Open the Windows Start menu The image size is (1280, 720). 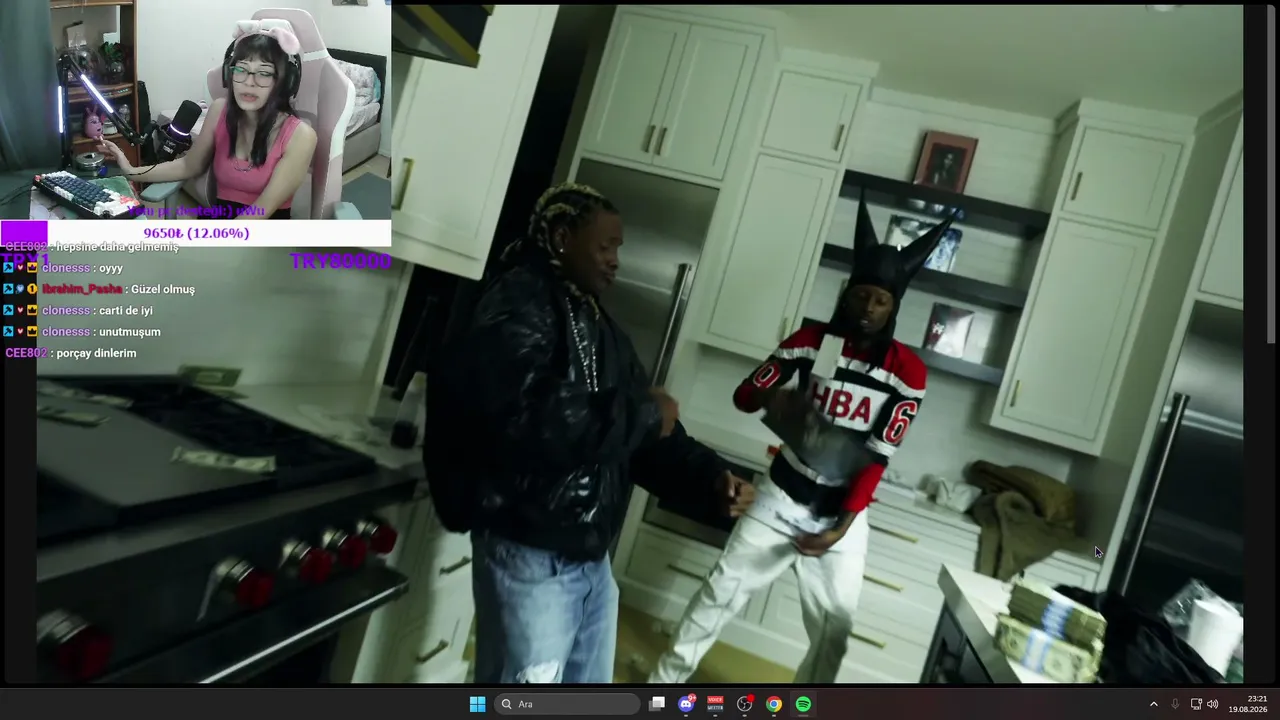(477, 704)
